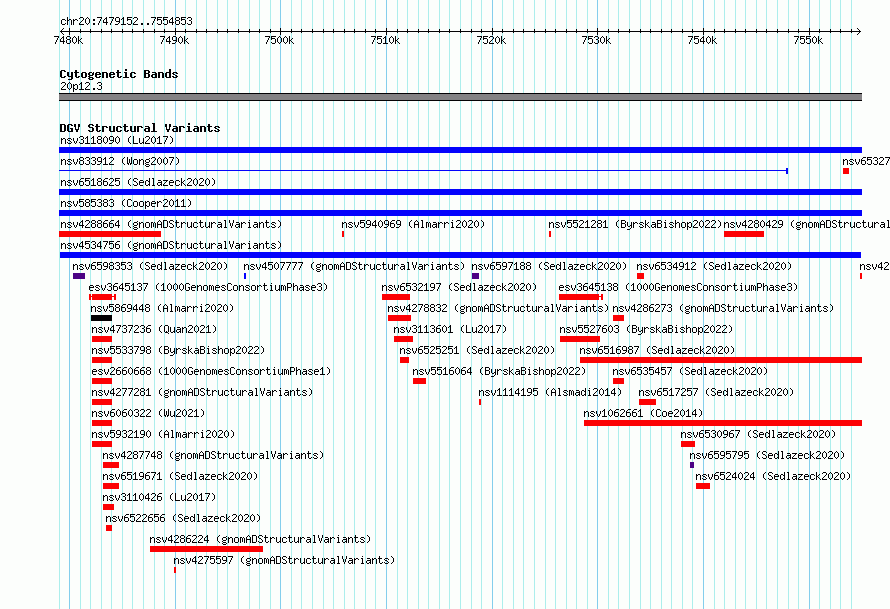Select nsv5533798 (ByrskaBishop2022) label

click(x=178, y=350)
